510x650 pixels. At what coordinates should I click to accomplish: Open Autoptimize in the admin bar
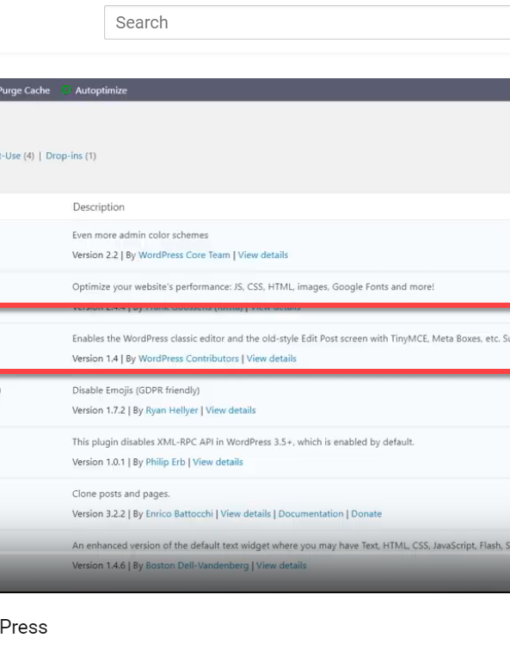(x=101, y=90)
